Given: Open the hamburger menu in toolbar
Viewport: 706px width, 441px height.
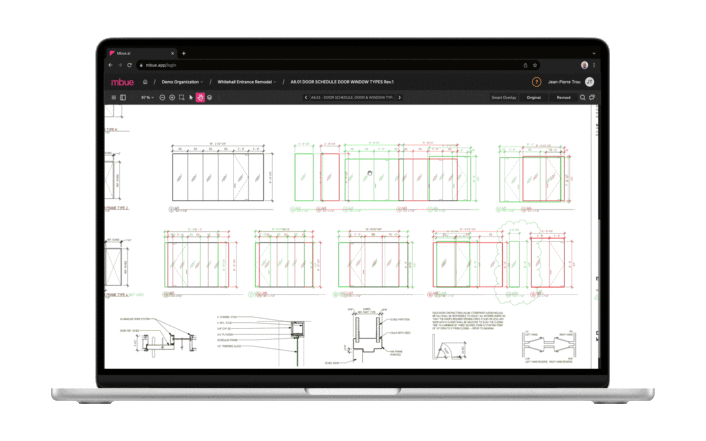Looking at the screenshot, I should (113, 98).
